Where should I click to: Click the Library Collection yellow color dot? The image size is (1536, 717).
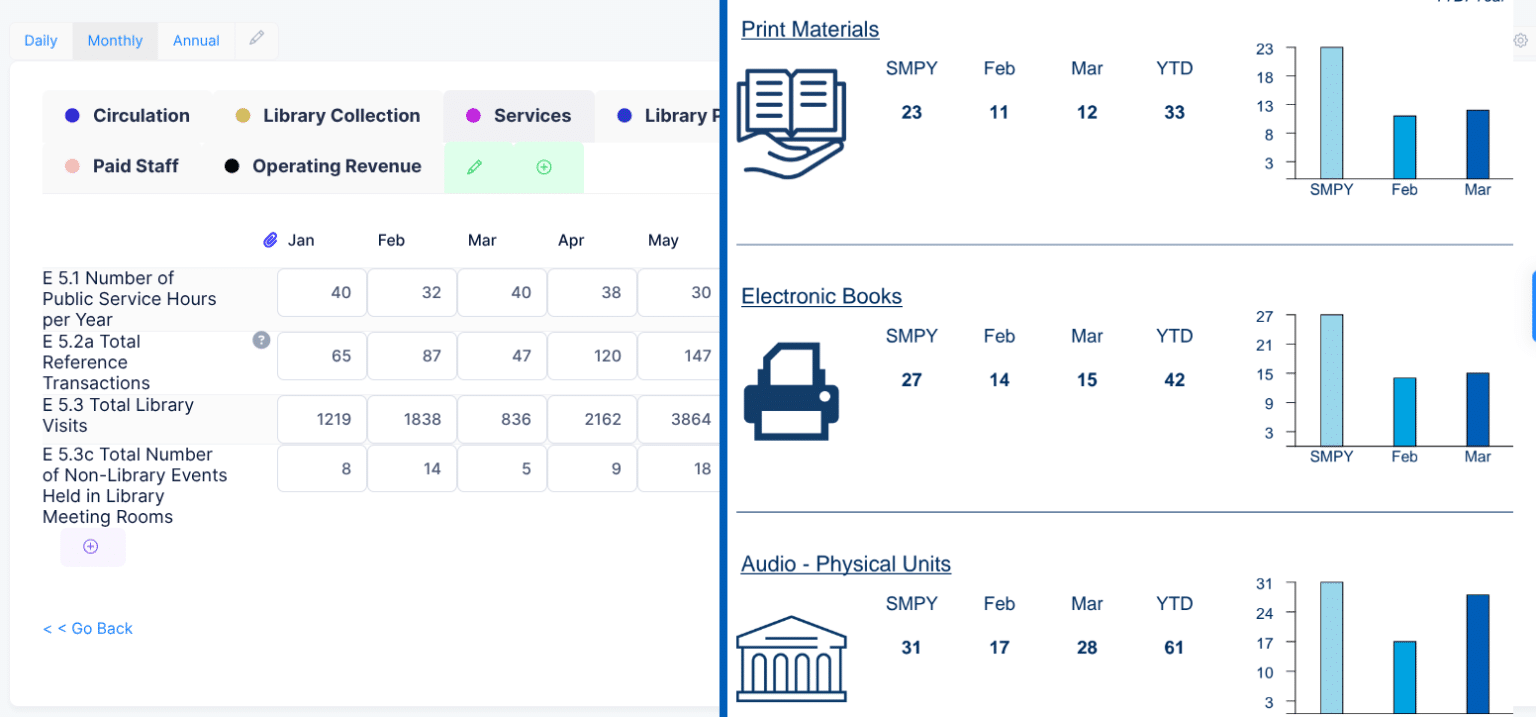point(243,116)
